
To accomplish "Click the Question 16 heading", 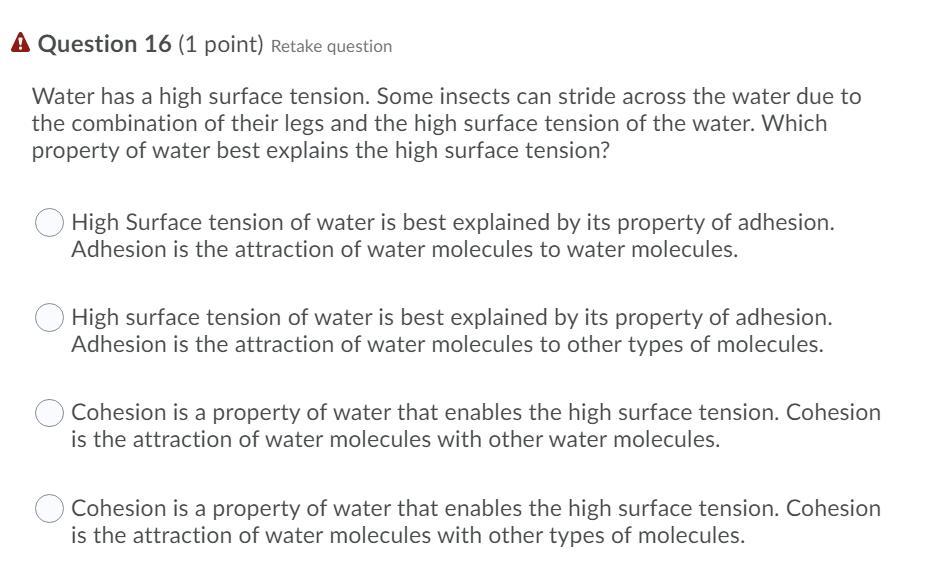I will click(104, 45).
